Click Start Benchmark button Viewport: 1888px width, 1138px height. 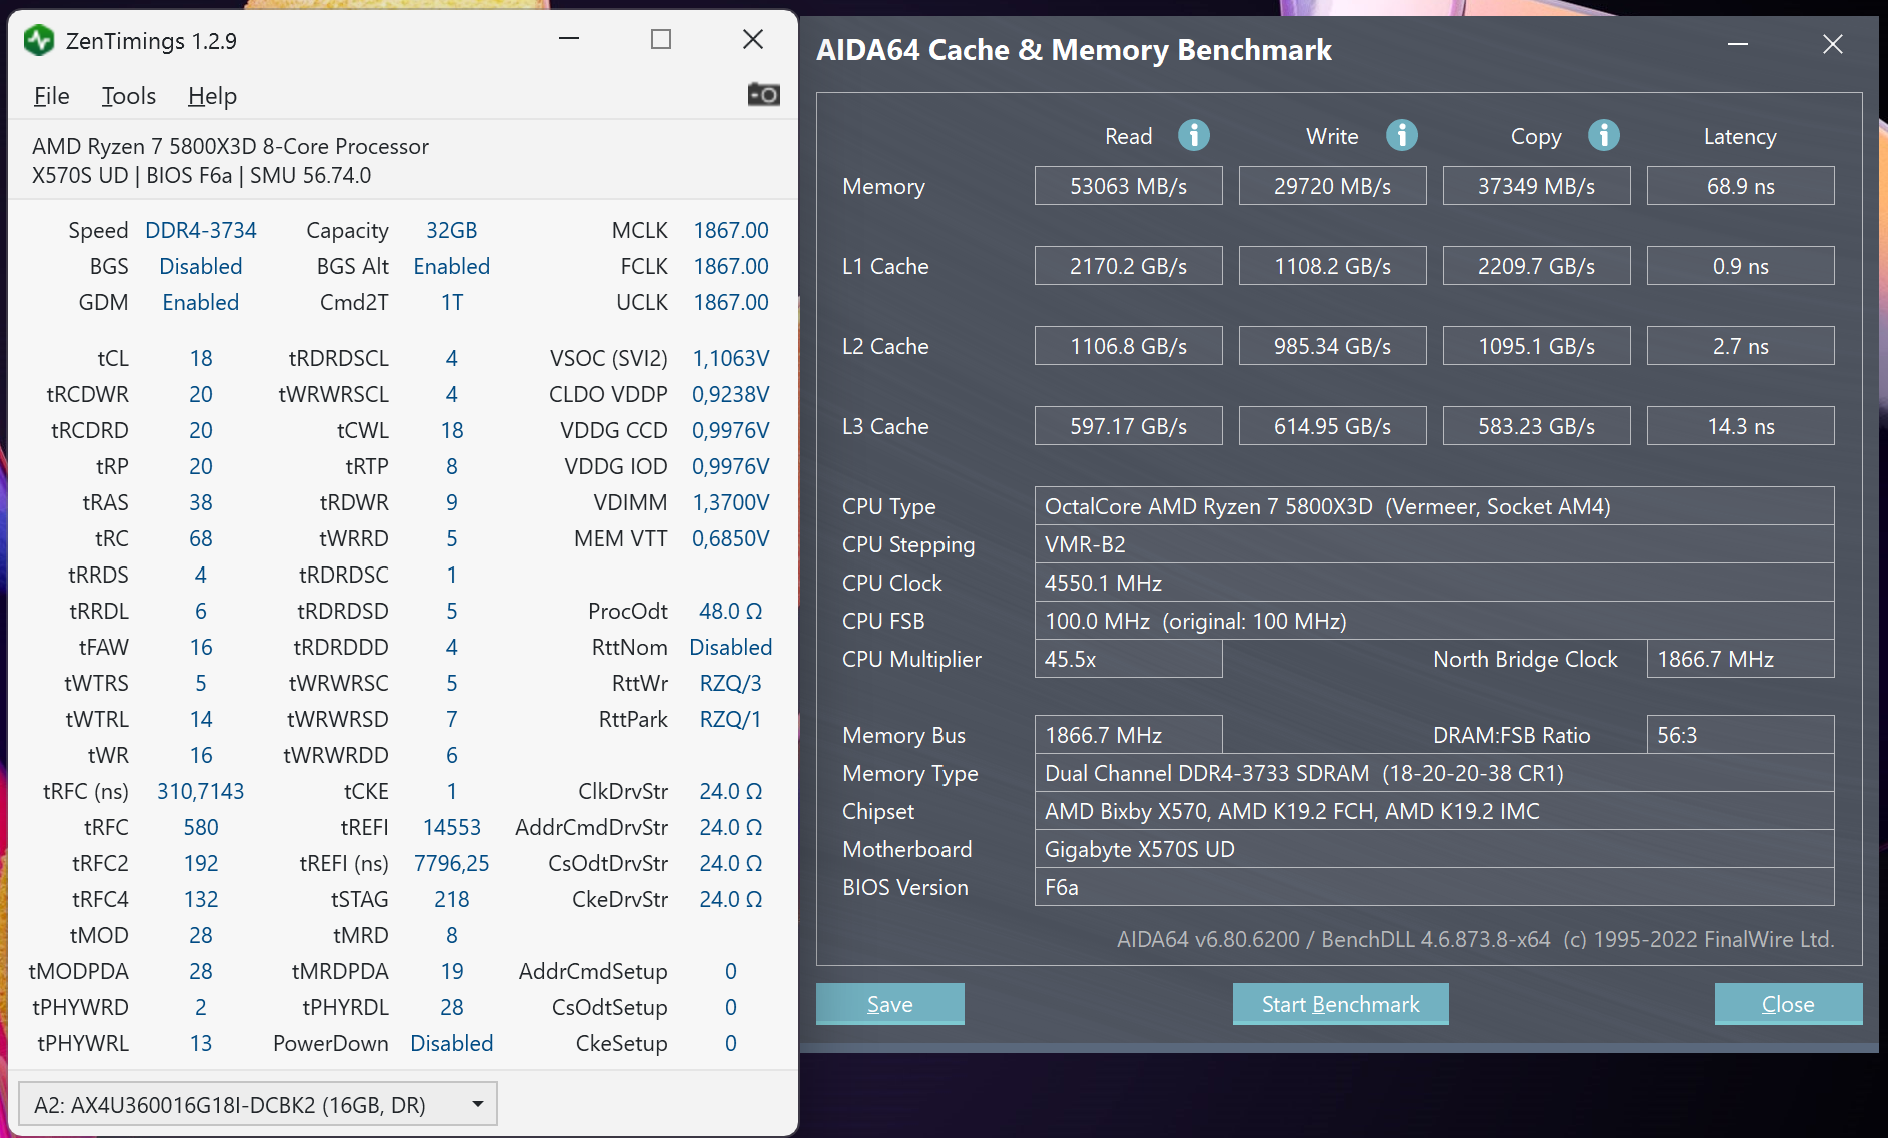pyautogui.click(x=1340, y=1004)
